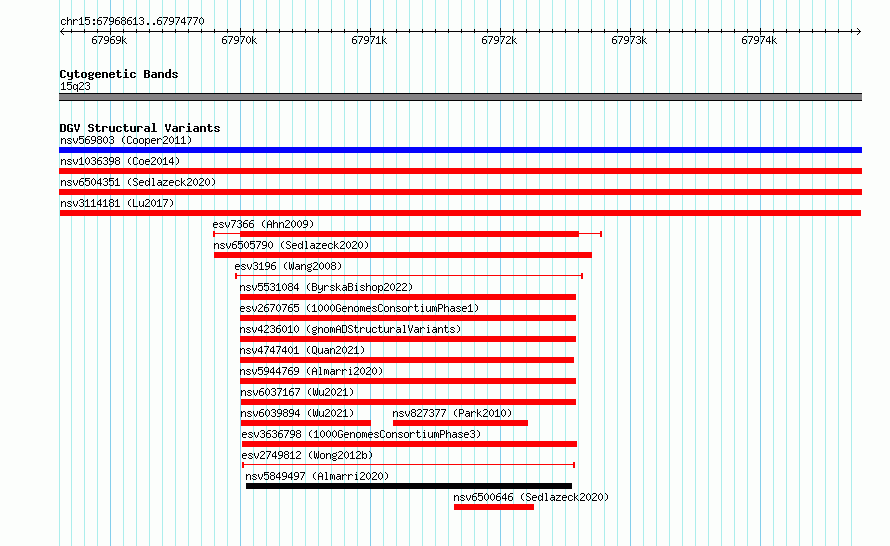
Task: Click the red bar under nsv6504351
Action: 460,192
